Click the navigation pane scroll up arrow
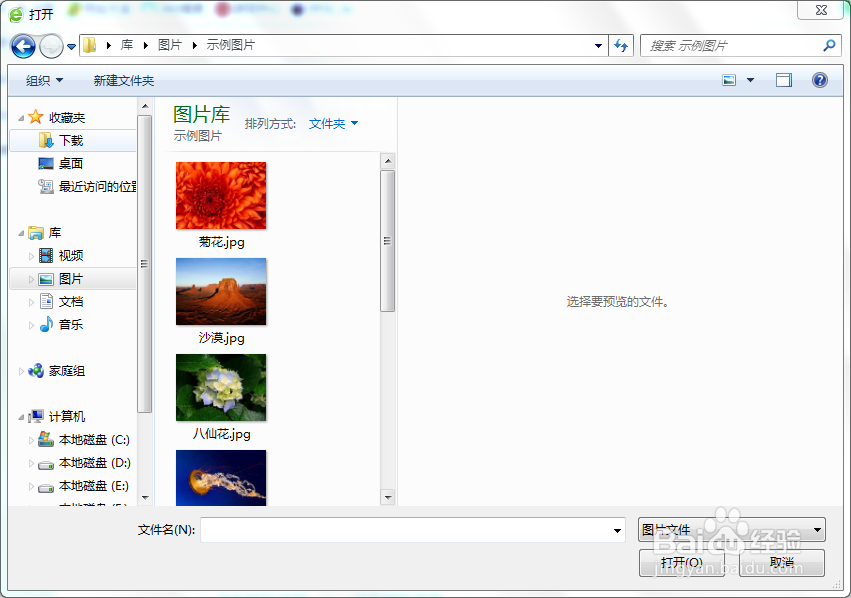The image size is (851, 598). (145, 106)
